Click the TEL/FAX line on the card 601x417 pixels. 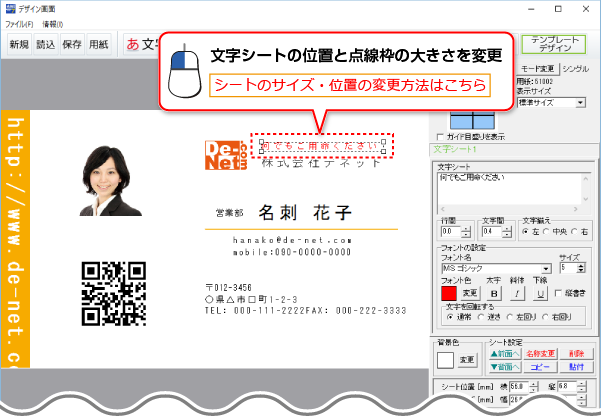305,311
